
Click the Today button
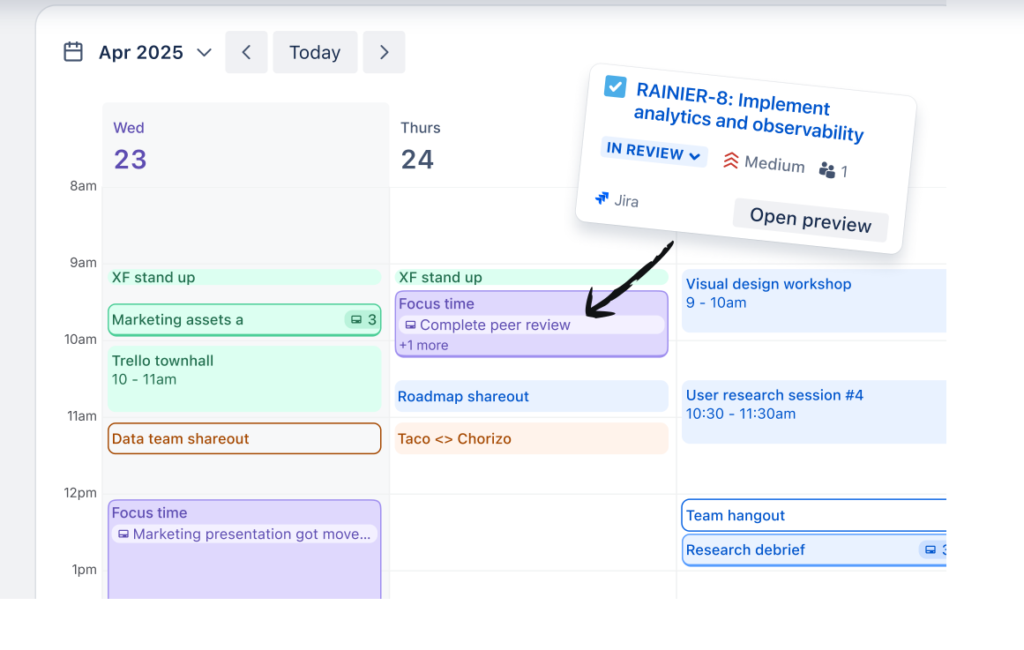(315, 51)
